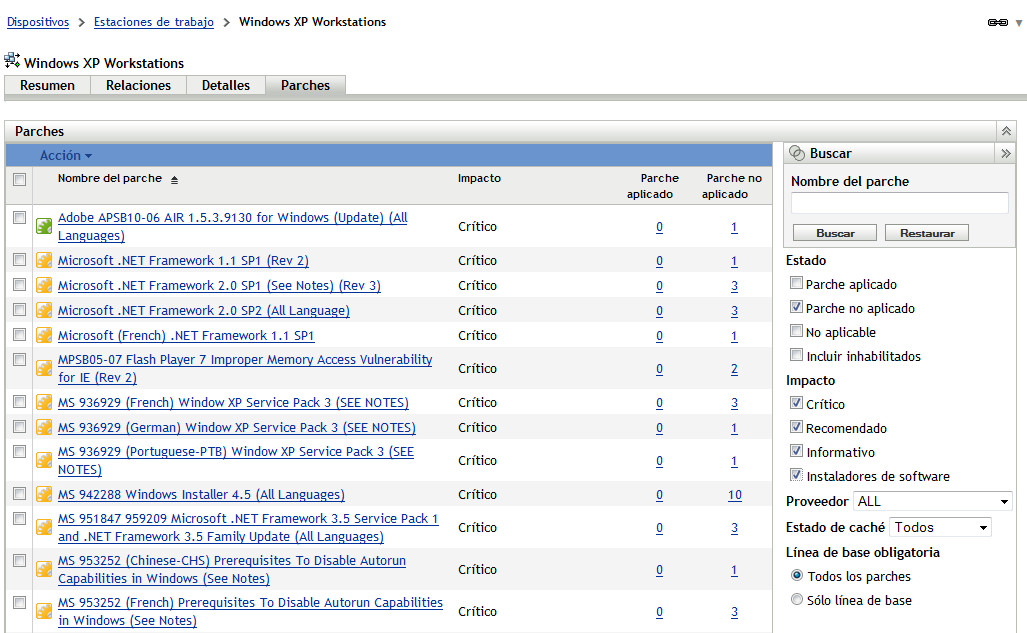Click the patch icon next to MS 942288
This screenshot has height=633, width=1027.
click(x=42, y=493)
